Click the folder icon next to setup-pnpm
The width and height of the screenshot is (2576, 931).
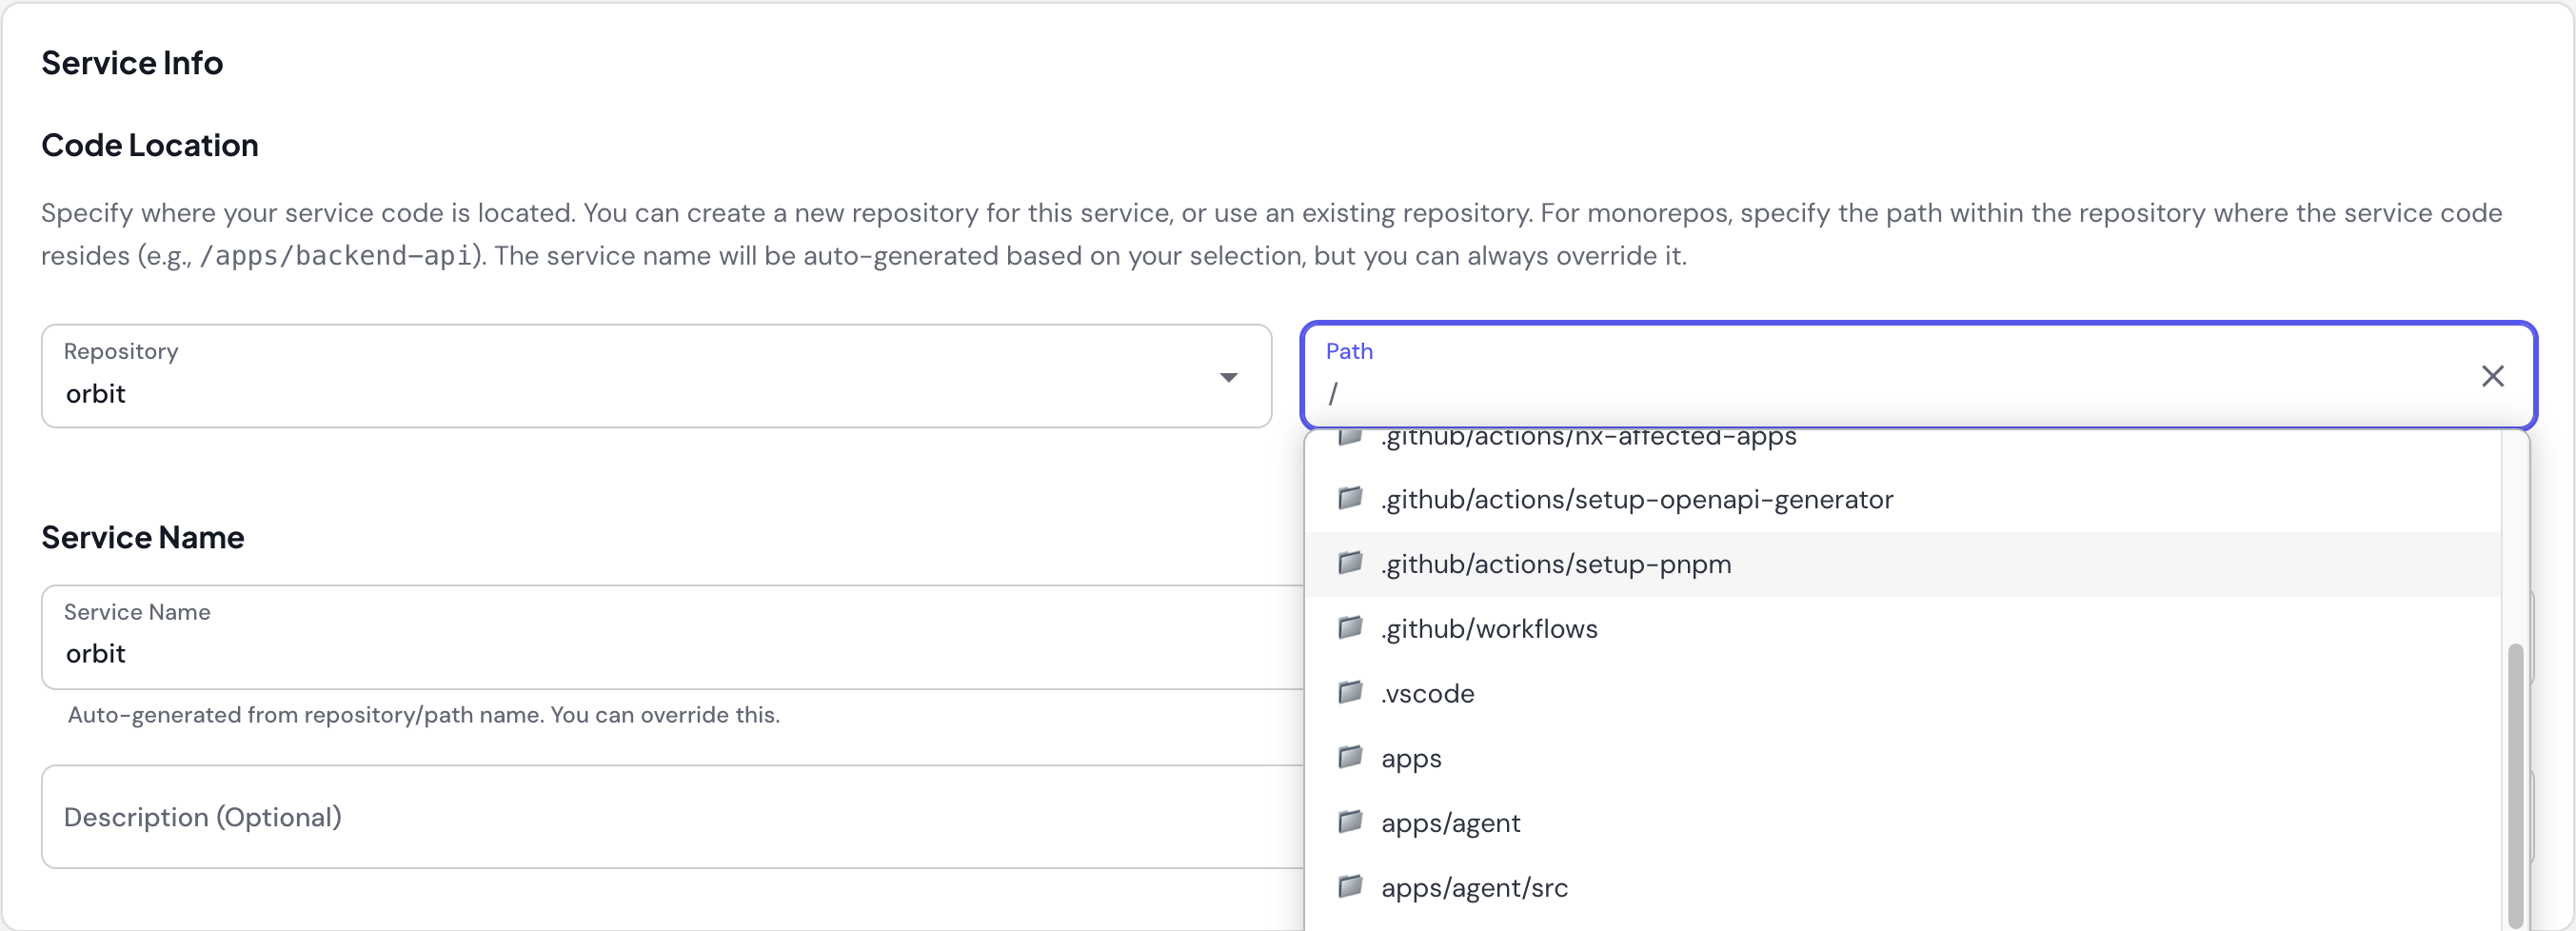pyautogui.click(x=1350, y=563)
